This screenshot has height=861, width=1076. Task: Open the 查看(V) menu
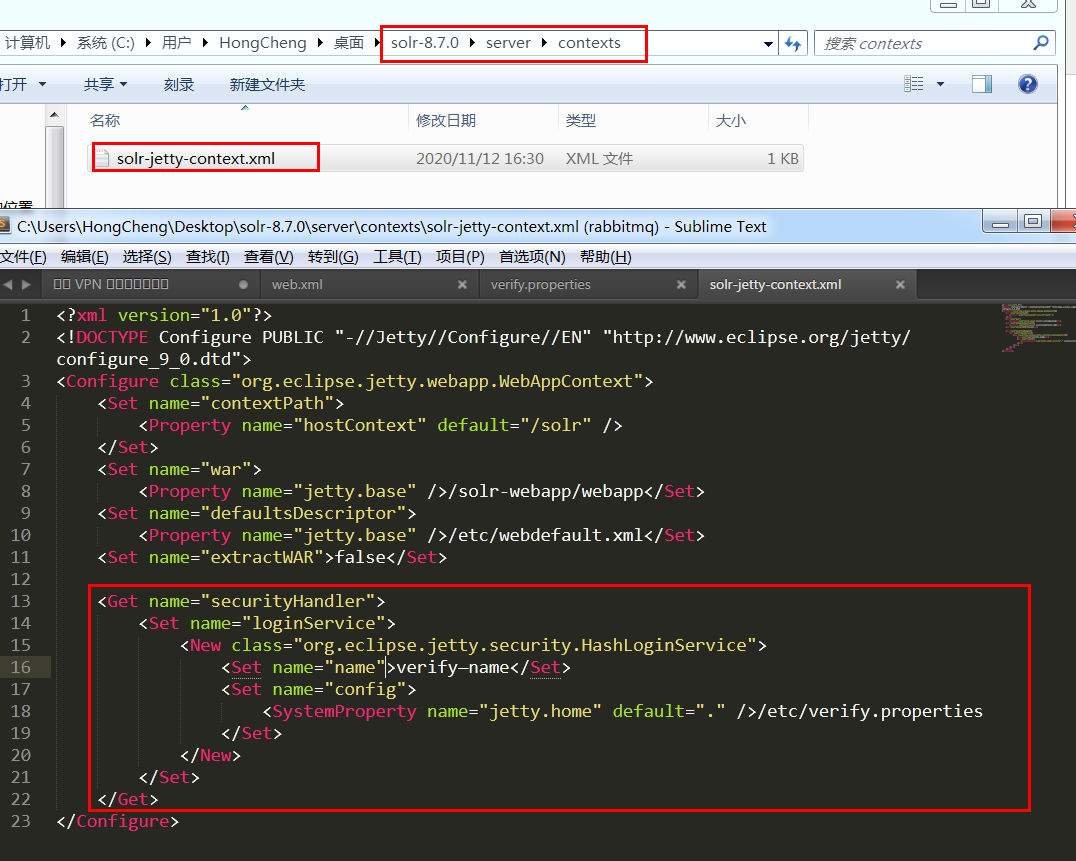click(268, 257)
